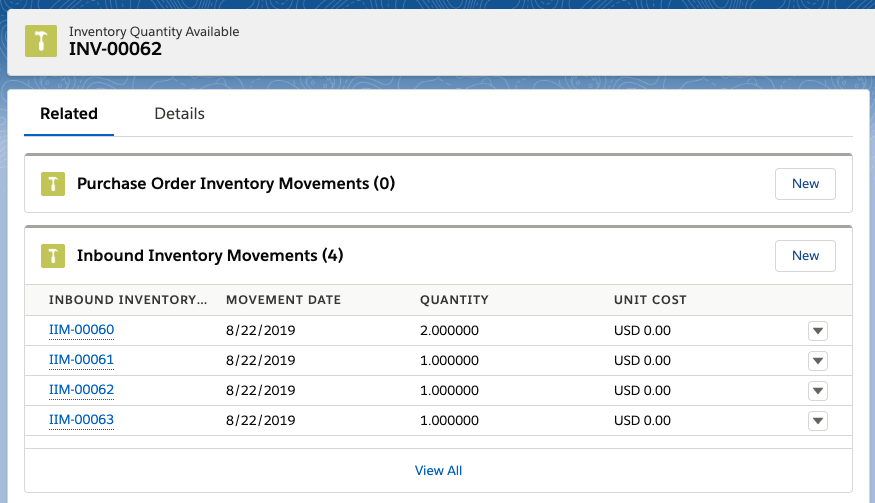Expand row actions for IIM-00063
Viewport: 875px width, 503px height.
coord(818,421)
